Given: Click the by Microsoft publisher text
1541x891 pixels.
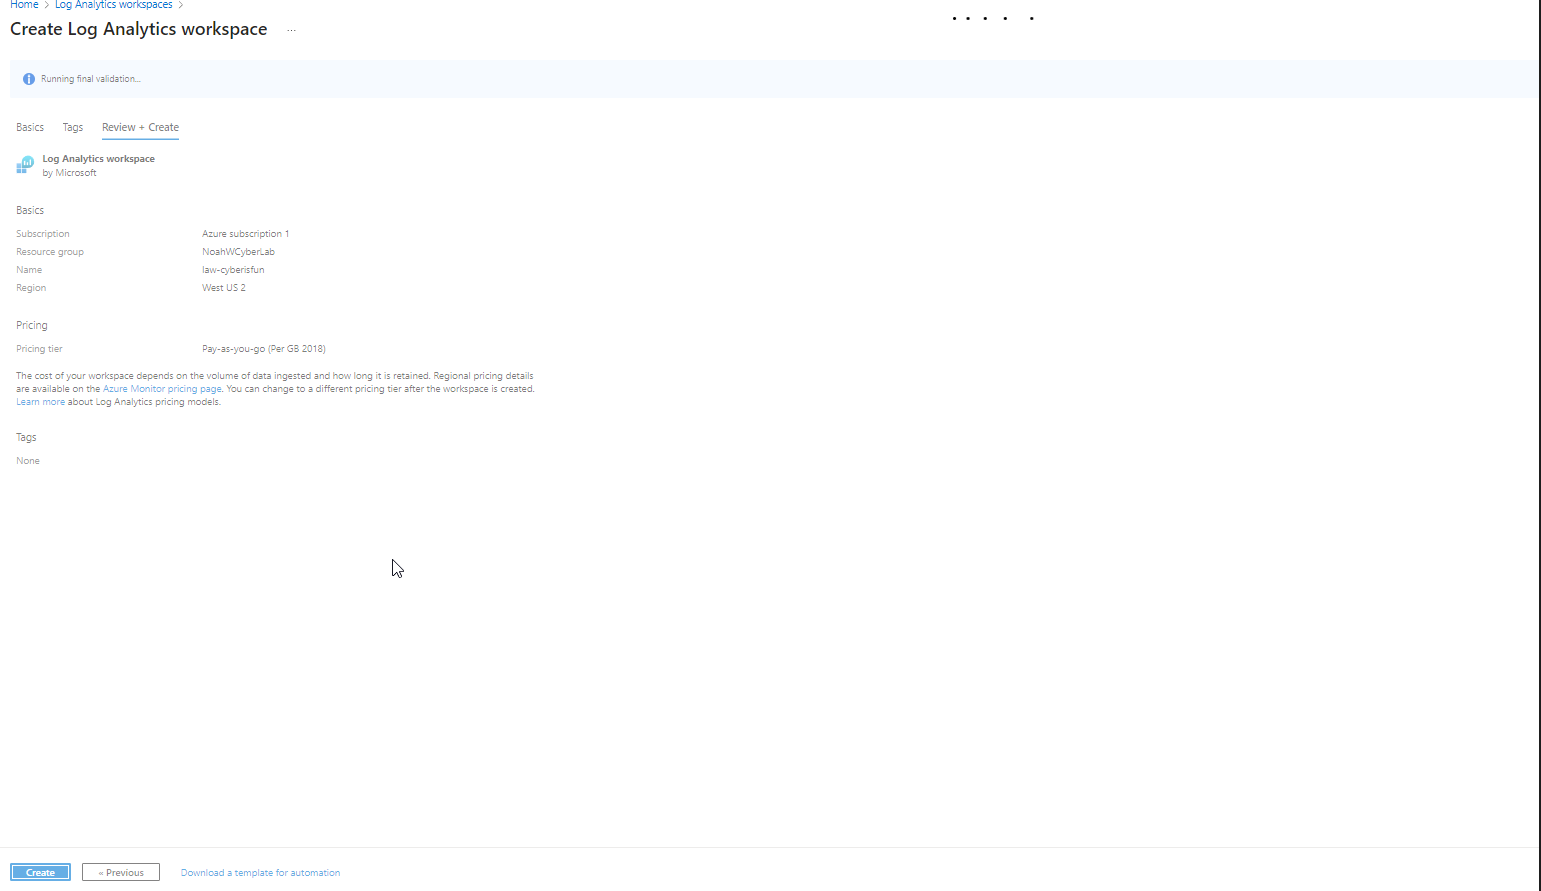Looking at the screenshot, I should 69,173.
